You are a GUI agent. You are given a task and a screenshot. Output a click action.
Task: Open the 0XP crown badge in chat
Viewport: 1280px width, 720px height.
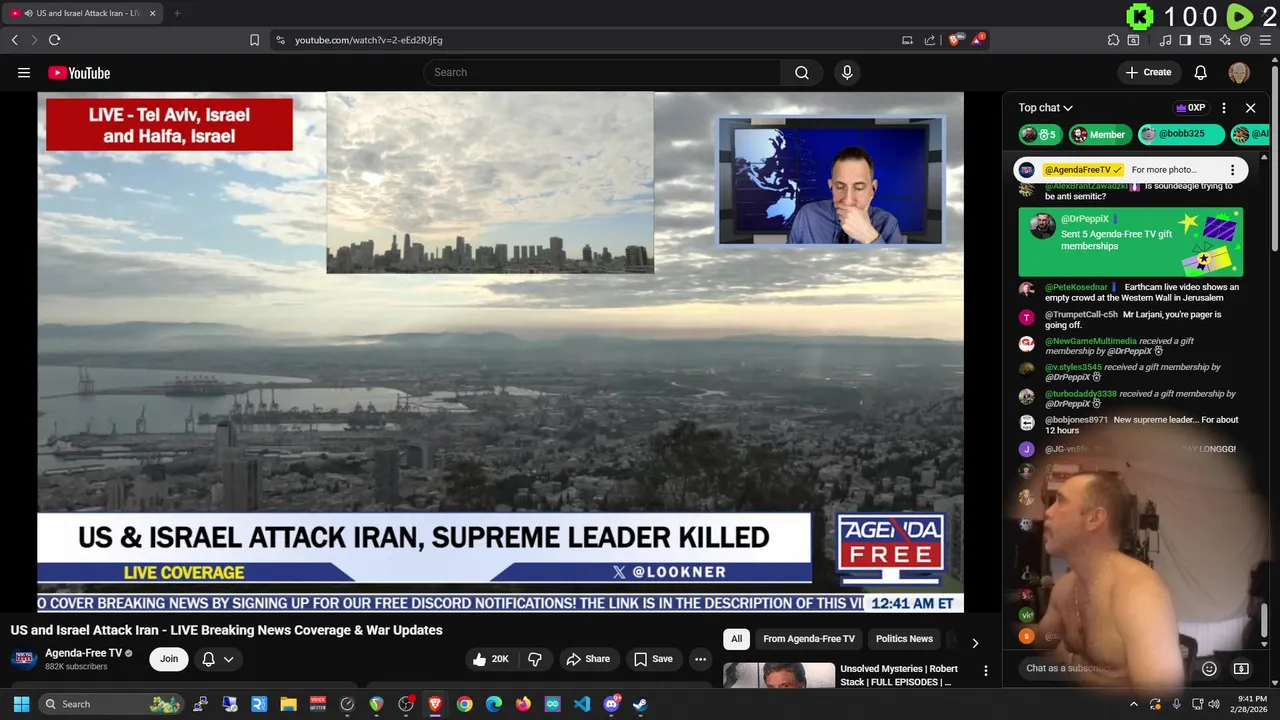[1190, 108]
